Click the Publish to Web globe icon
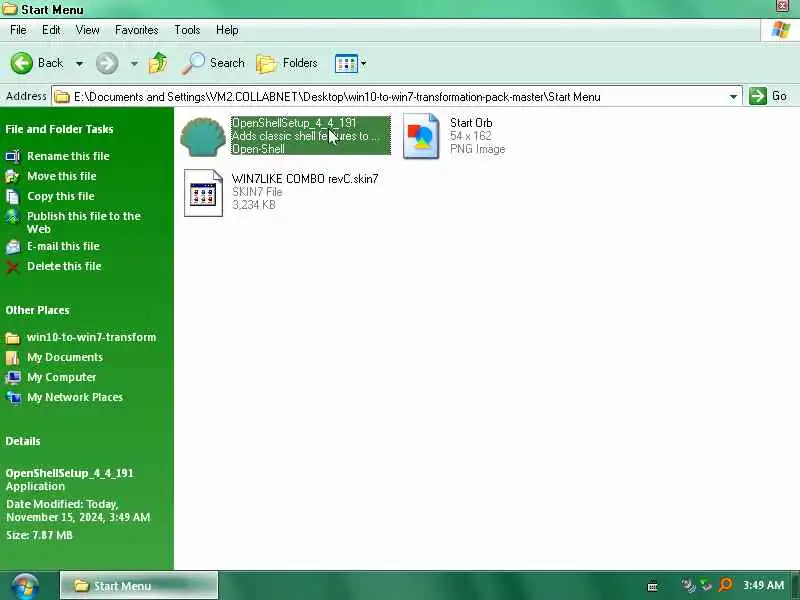The image size is (800, 600). point(13,217)
